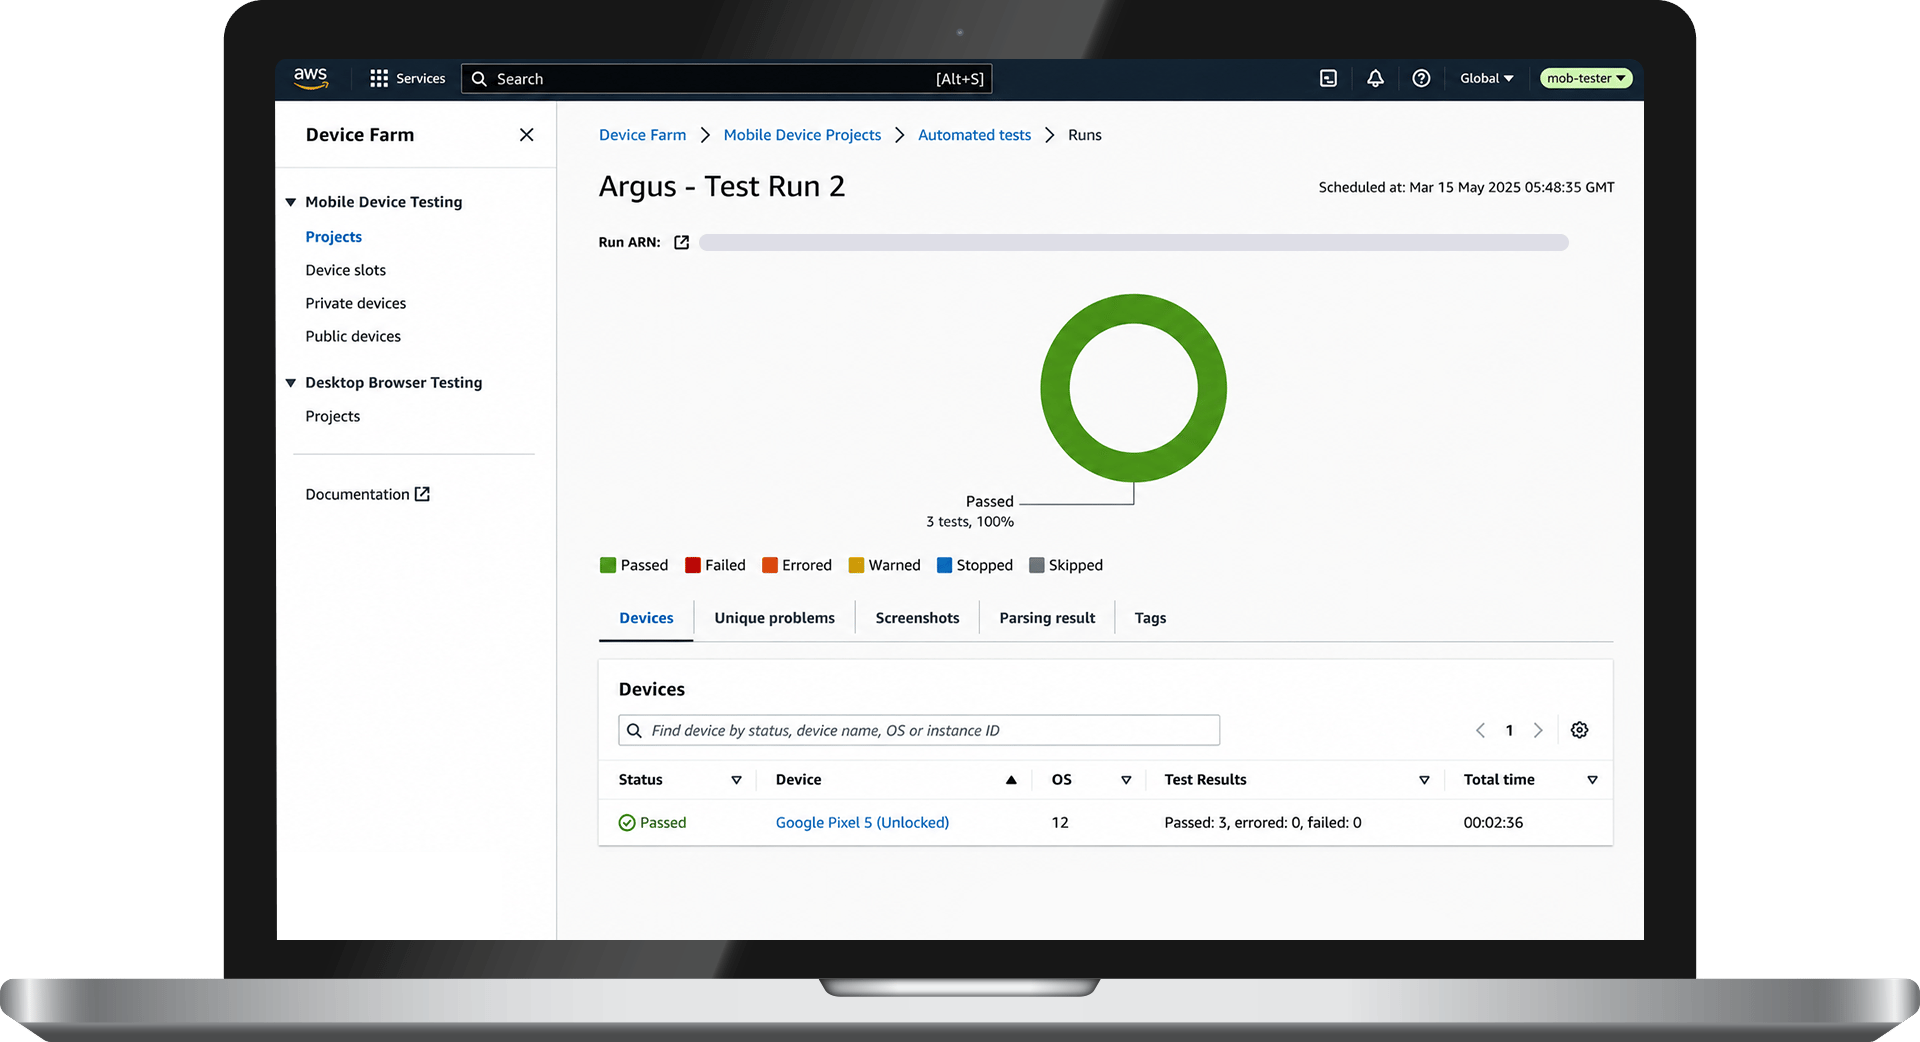Open the help question mark icon
Screen dimensions: 1920x1042
tap(1421, 78)
